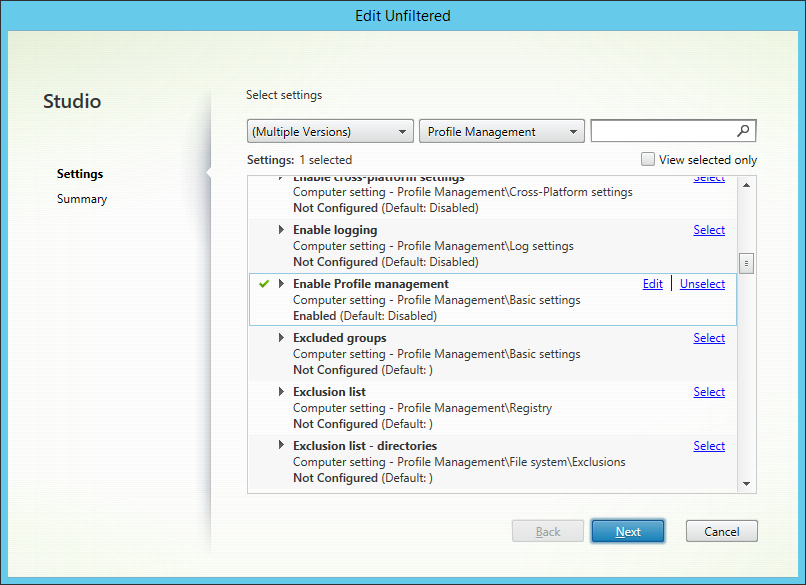Click the search magnifier icon

[x=743, y=131]
